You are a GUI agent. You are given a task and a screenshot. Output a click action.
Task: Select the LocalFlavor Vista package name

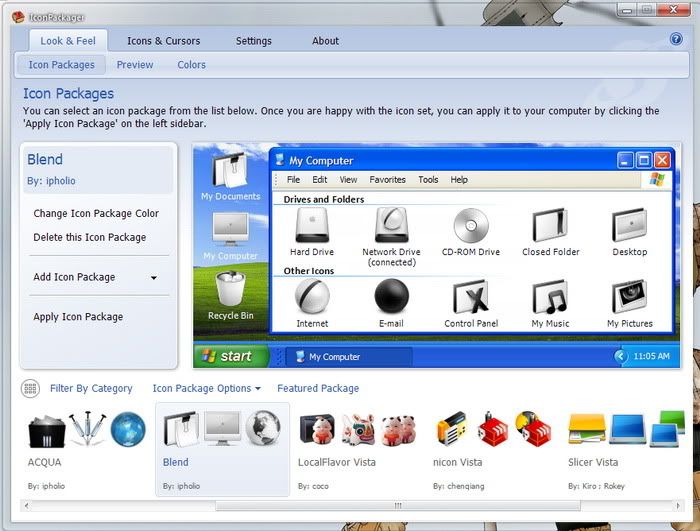click(x=337, y=462)
